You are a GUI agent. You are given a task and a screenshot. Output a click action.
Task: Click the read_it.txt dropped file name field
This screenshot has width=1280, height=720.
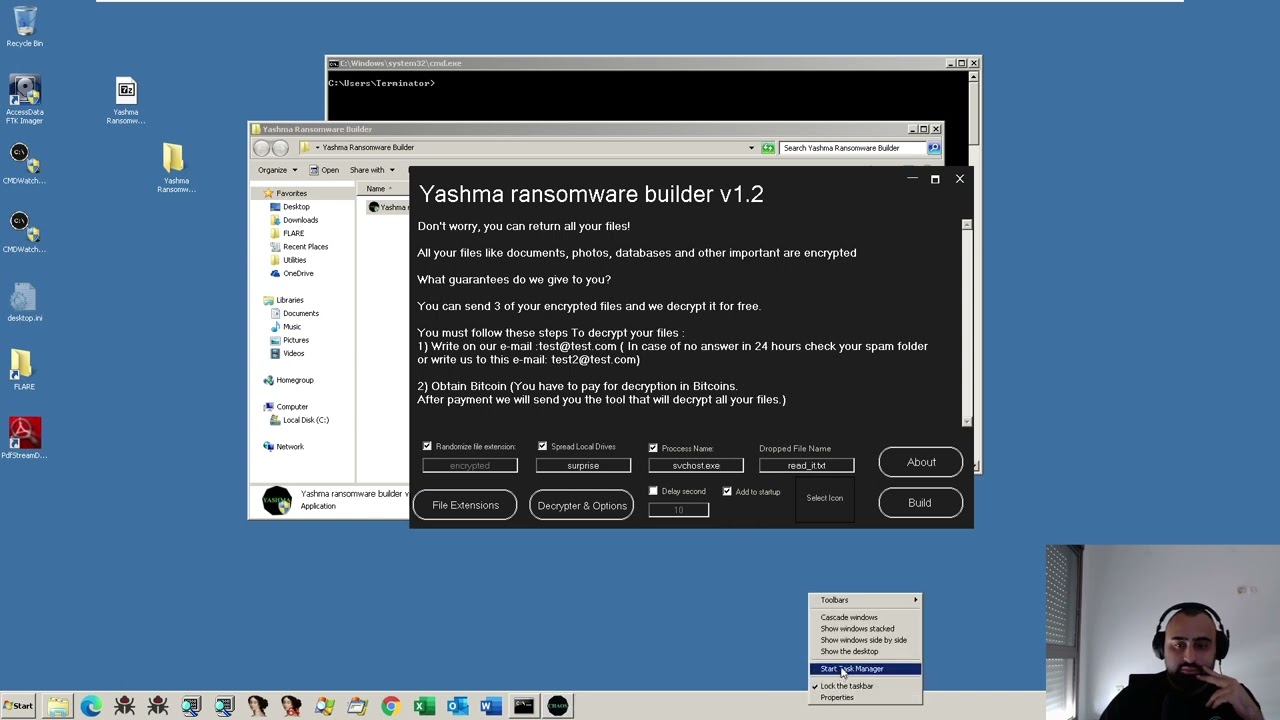(x=806, y=466)
